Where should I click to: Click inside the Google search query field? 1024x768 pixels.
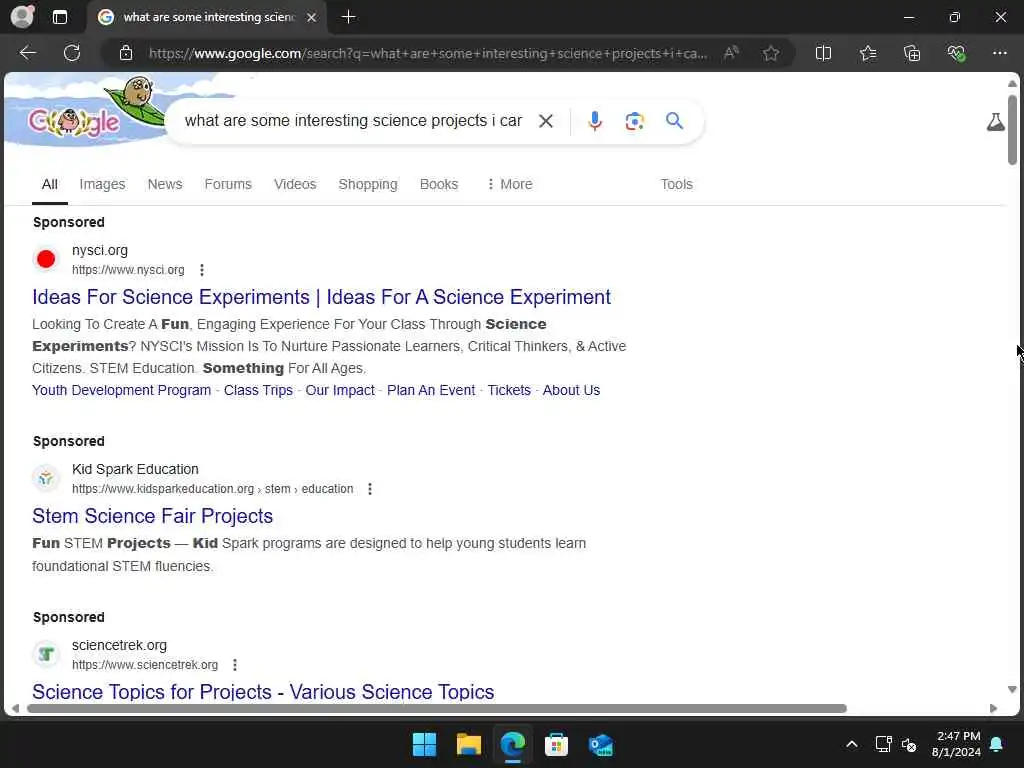(x=353, y=121)
